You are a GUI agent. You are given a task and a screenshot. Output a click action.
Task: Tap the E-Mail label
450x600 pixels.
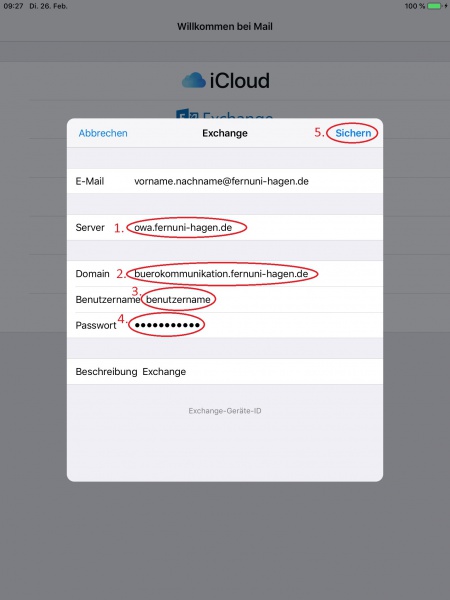[90, 181]
